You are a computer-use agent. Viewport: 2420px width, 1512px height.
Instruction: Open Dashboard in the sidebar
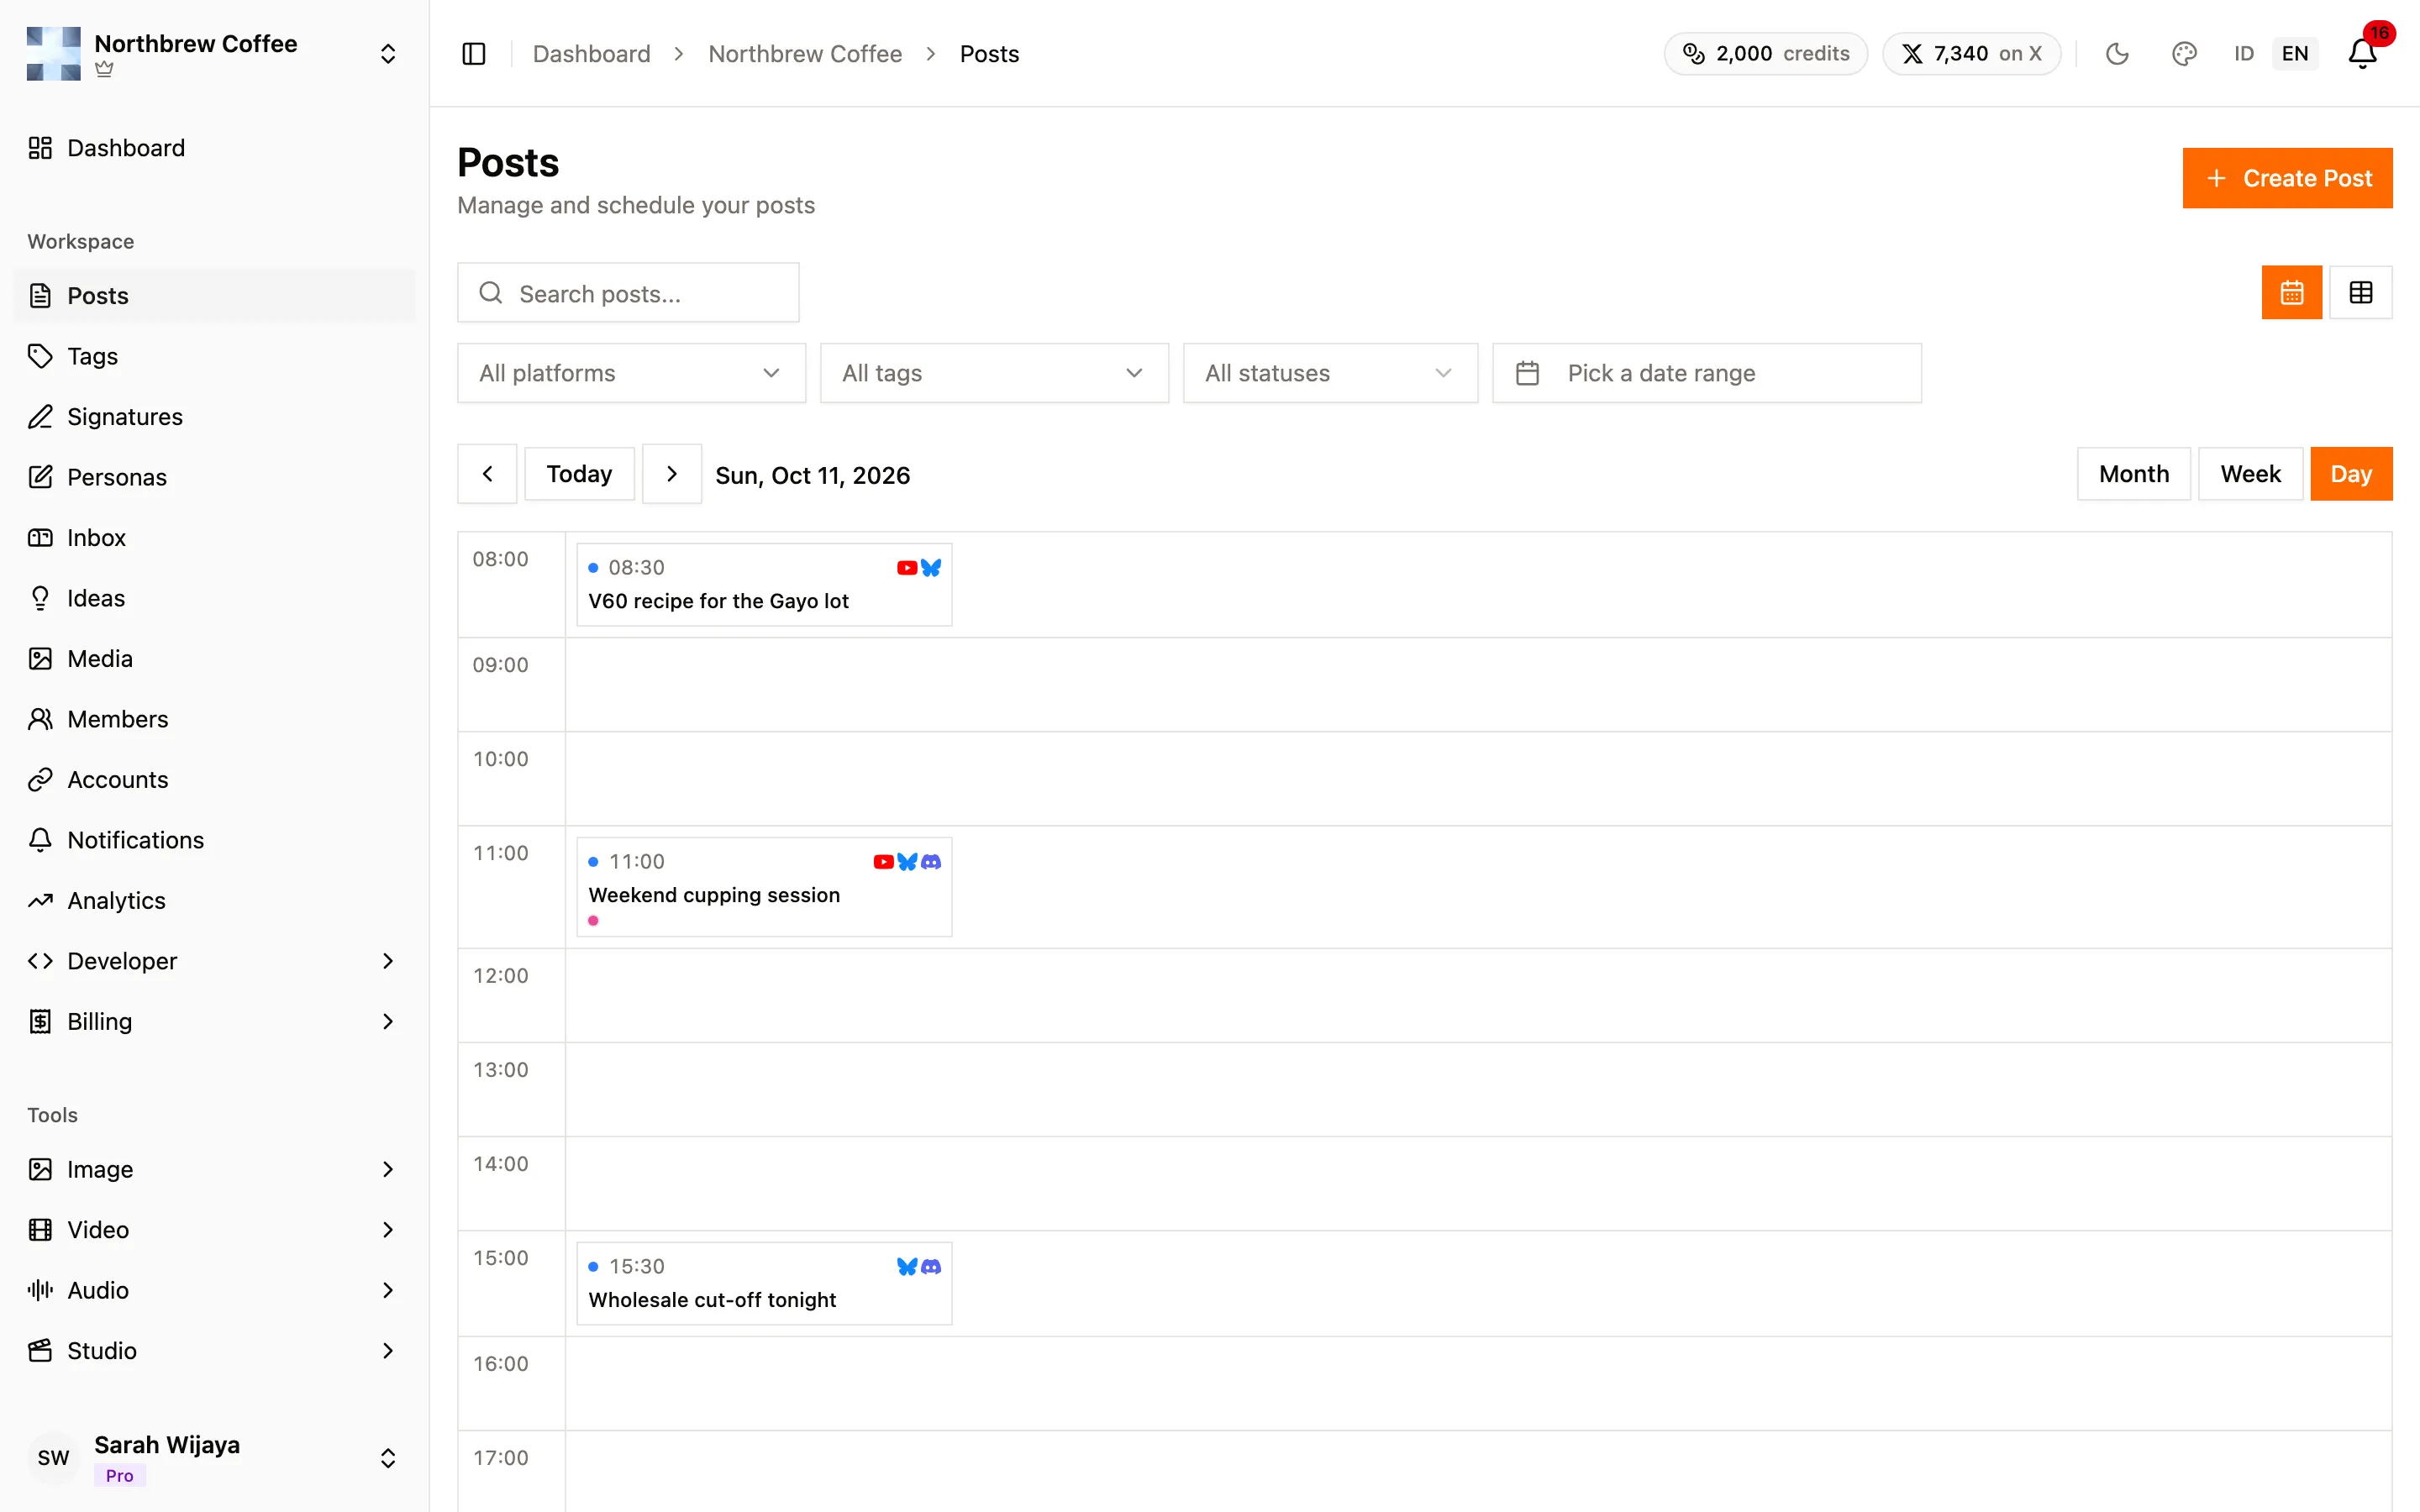pos(213,148)
